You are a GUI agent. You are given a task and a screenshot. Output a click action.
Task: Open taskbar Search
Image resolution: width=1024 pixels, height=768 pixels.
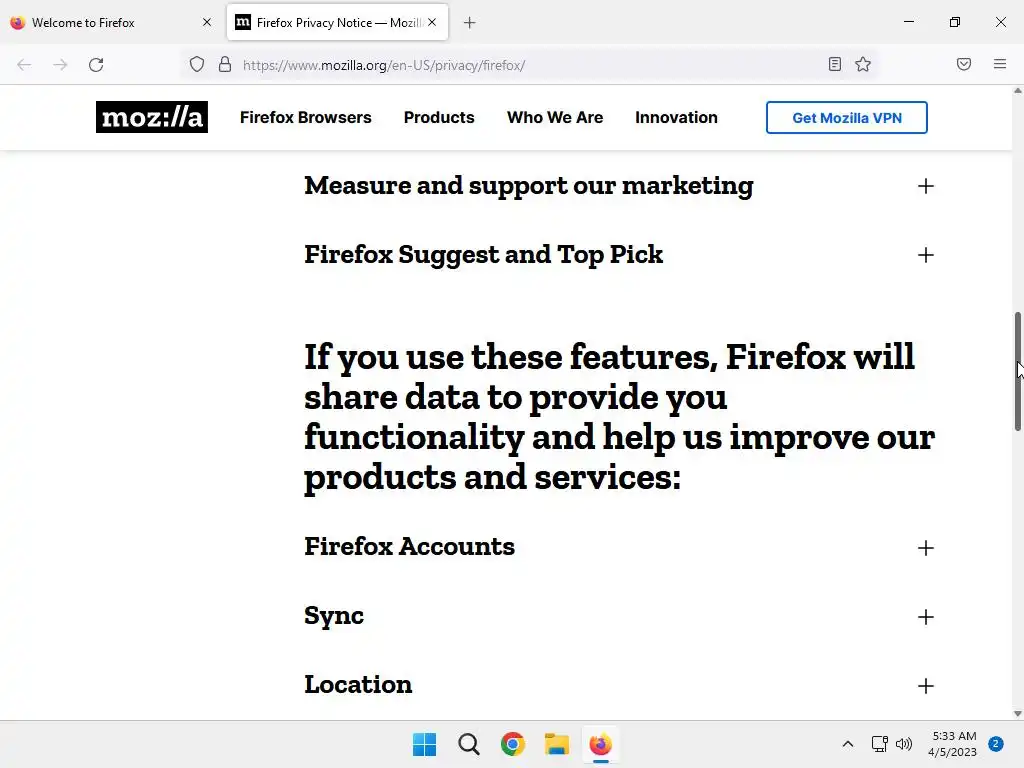pos(469,744)
